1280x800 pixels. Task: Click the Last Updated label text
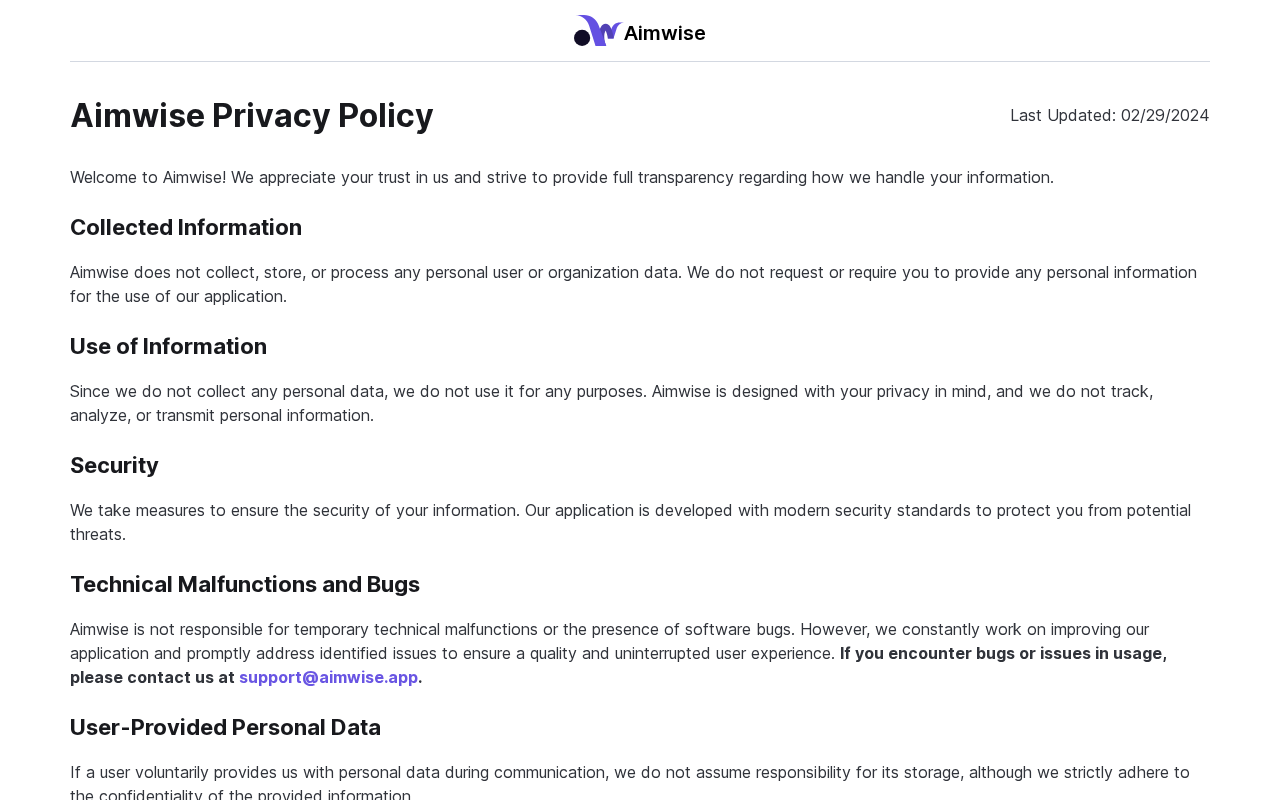click(x=1062, y=115)
